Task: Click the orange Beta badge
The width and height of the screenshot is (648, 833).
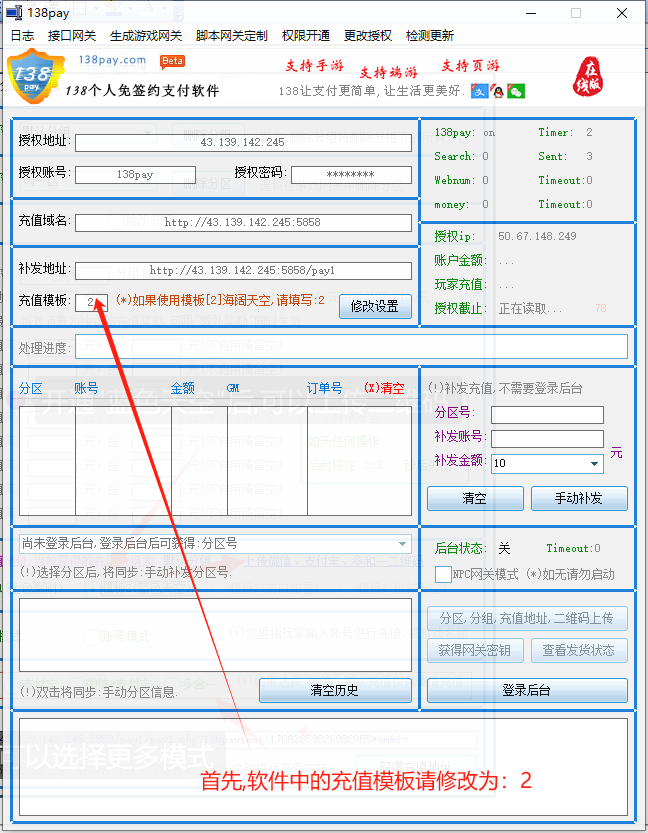Action: [172, 61]
